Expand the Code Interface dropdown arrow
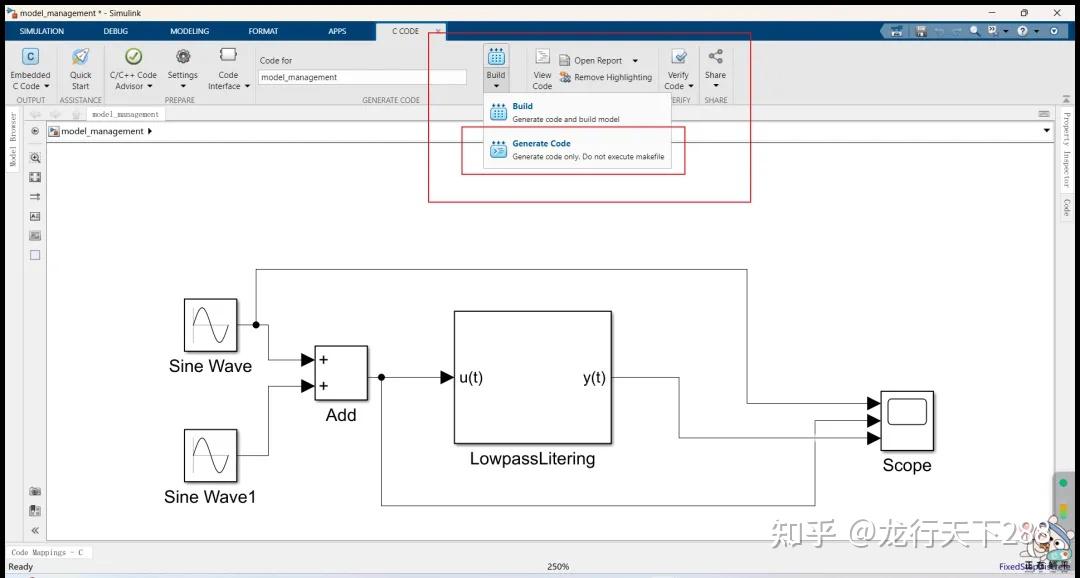This screenshot has height=578, width=1080. pyautogui.click(x=247, y=87)
